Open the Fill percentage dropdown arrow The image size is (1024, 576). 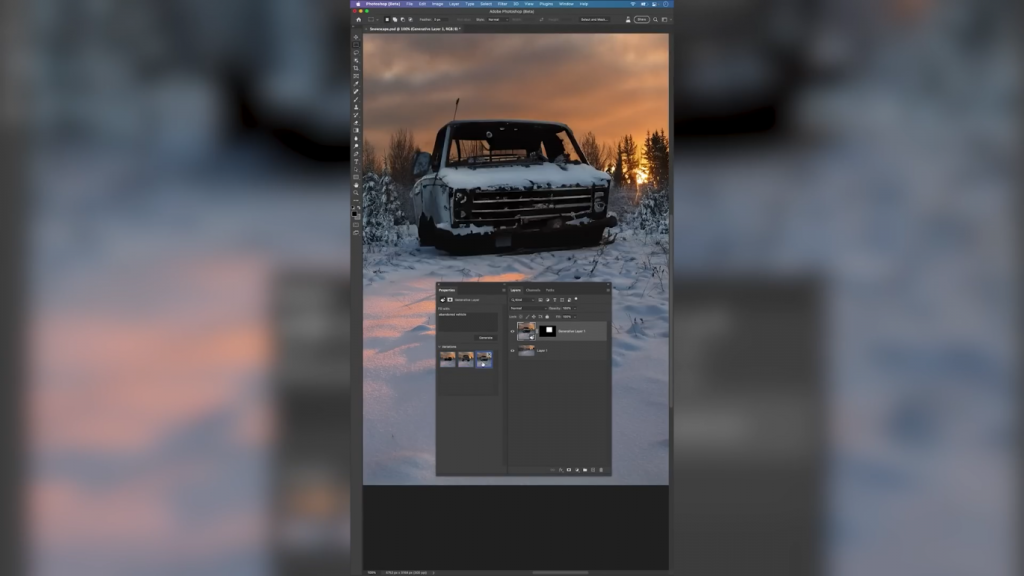coord(575,317)
